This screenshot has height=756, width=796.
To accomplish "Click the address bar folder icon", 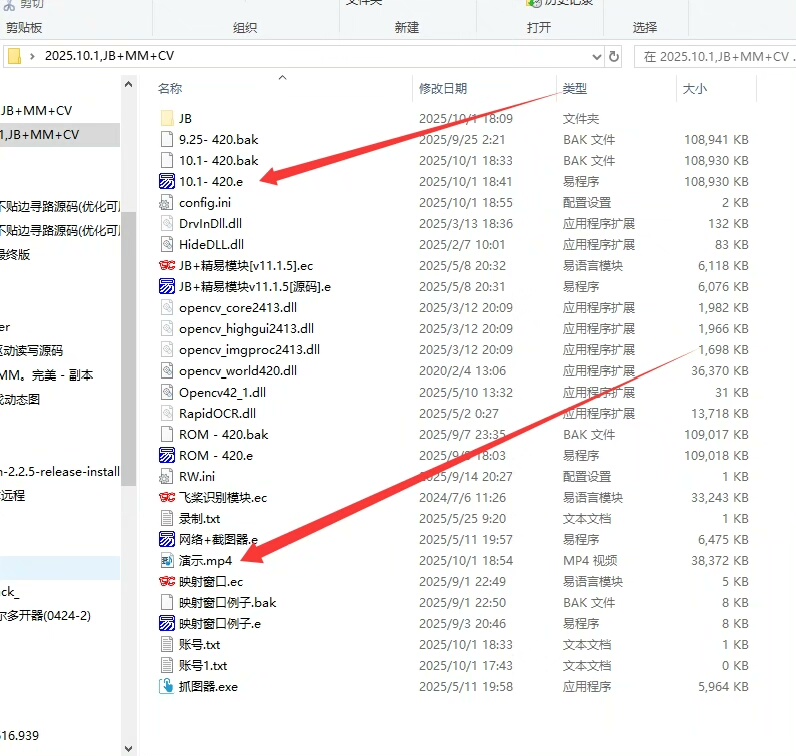I will [15, 56].
